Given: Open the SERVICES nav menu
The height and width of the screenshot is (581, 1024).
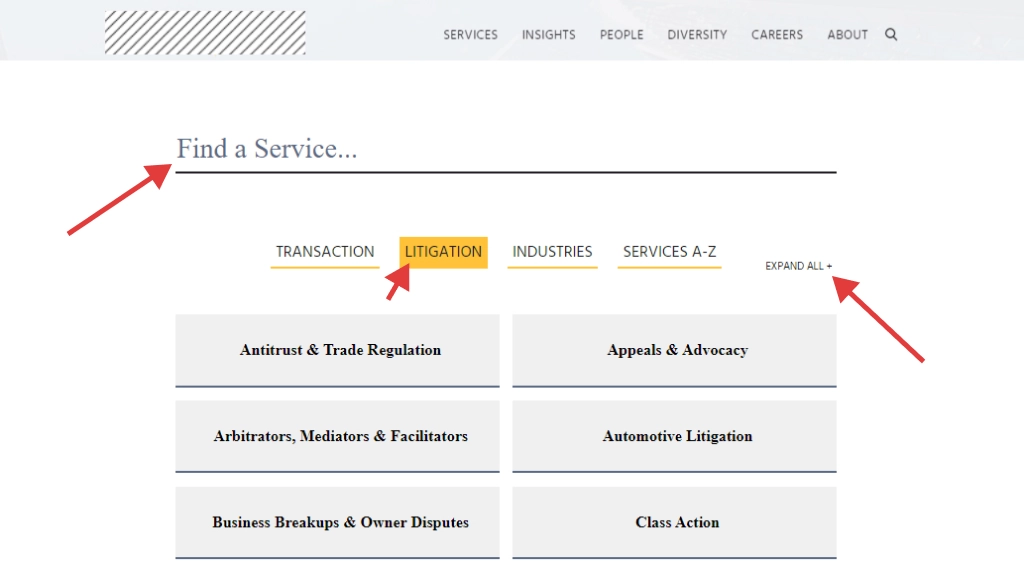Looking at the screenshot, I should coord(470,35).
